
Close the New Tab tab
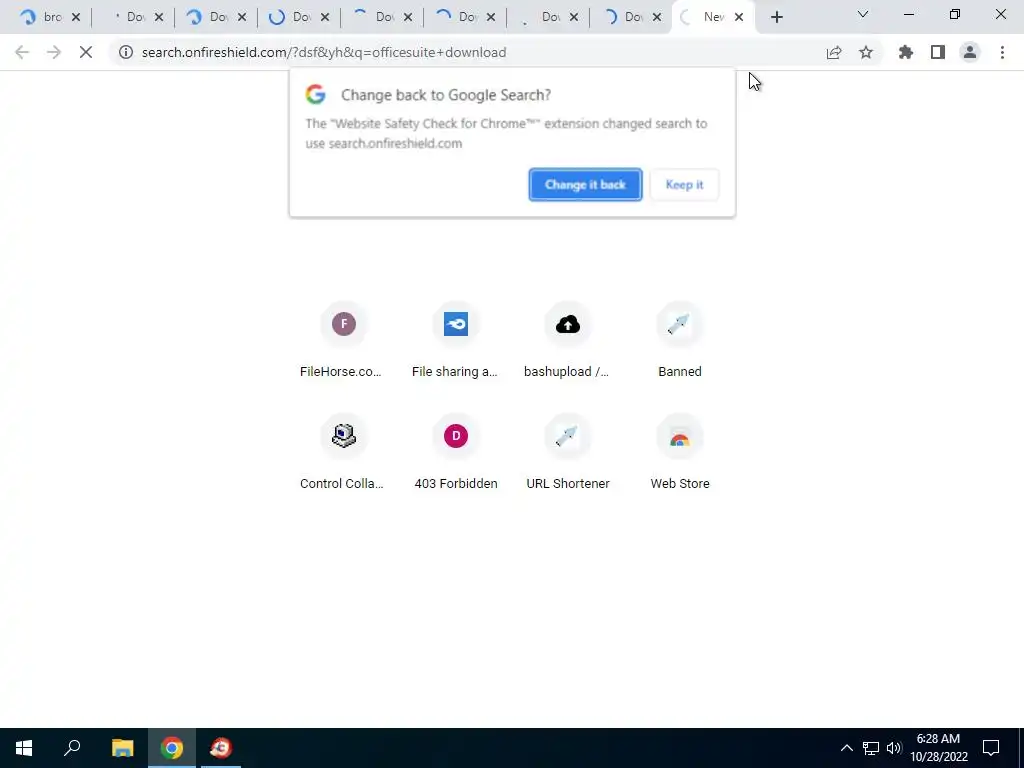tap(739, 17)
